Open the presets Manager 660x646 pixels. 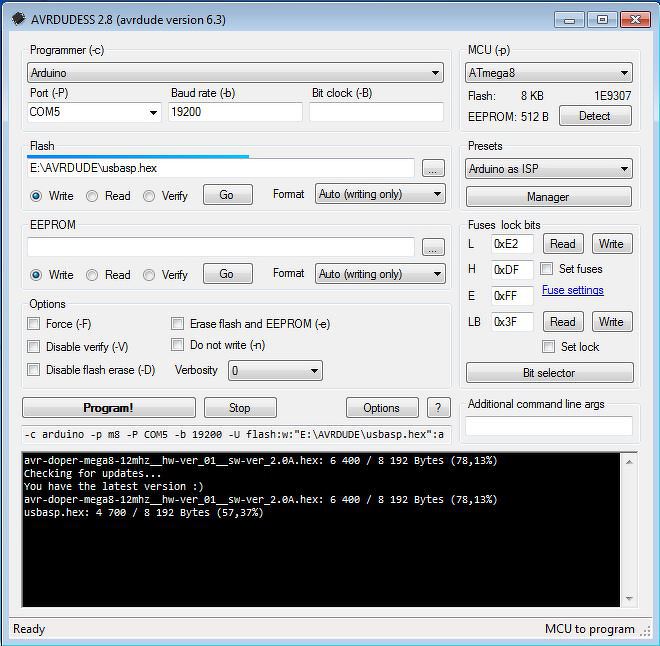point(548,197)
